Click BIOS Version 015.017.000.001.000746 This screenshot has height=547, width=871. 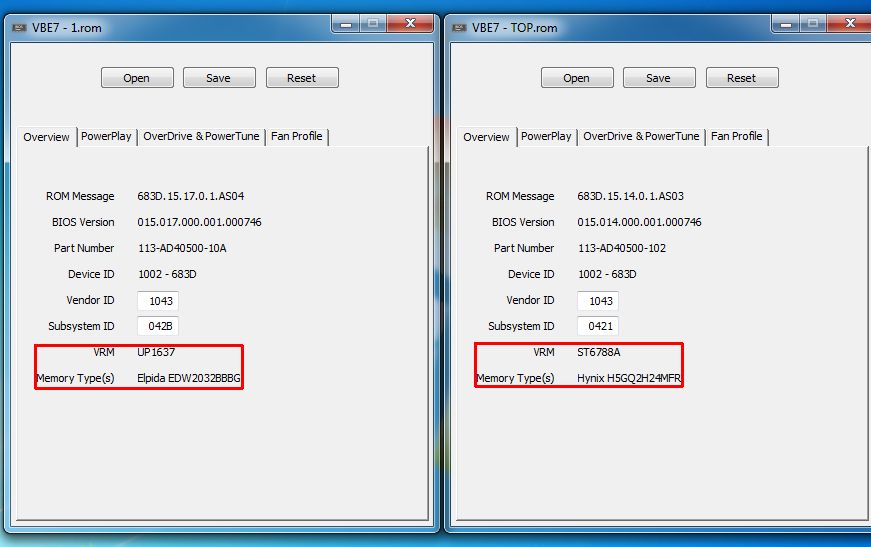pos(199,222)
